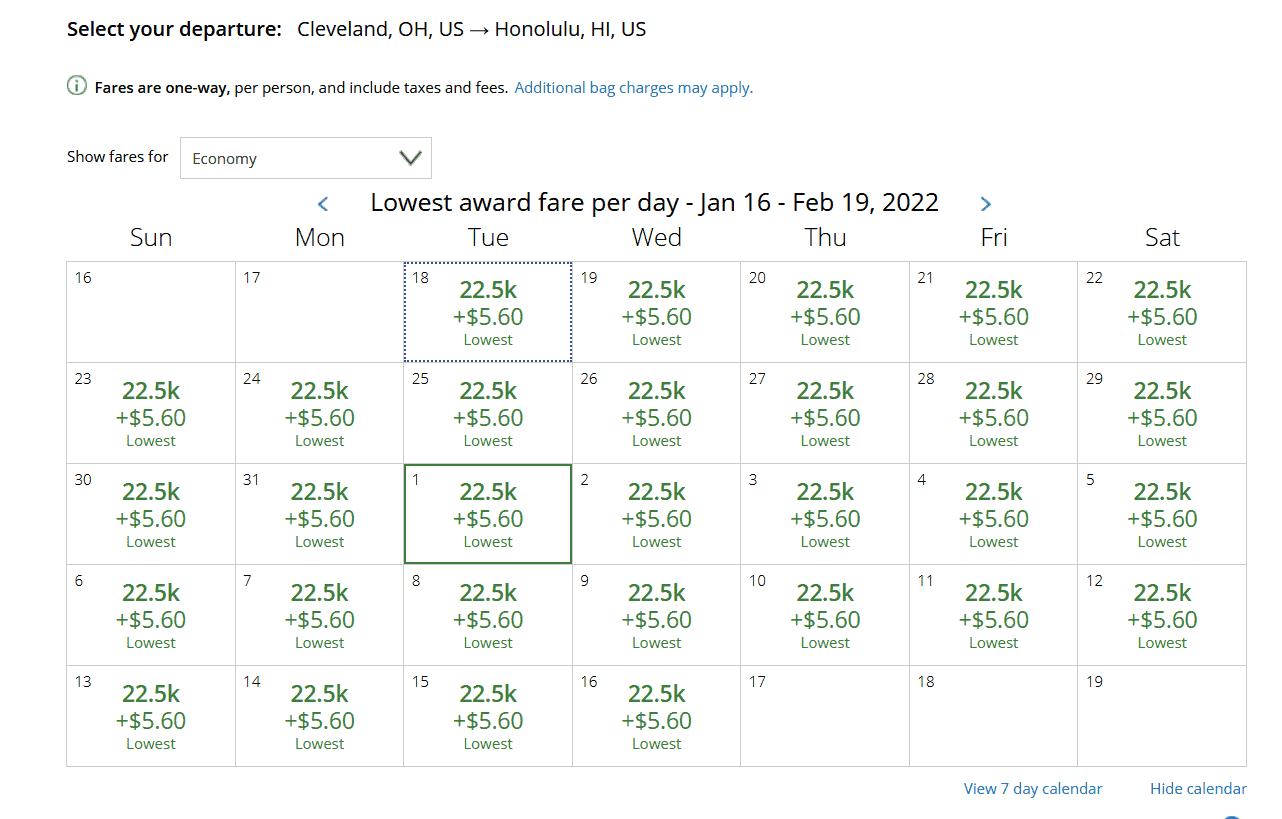The height and width of the screenshot is (819, 1282).
Task: Select February 5 fare cell
Action: pos(1162,514)
